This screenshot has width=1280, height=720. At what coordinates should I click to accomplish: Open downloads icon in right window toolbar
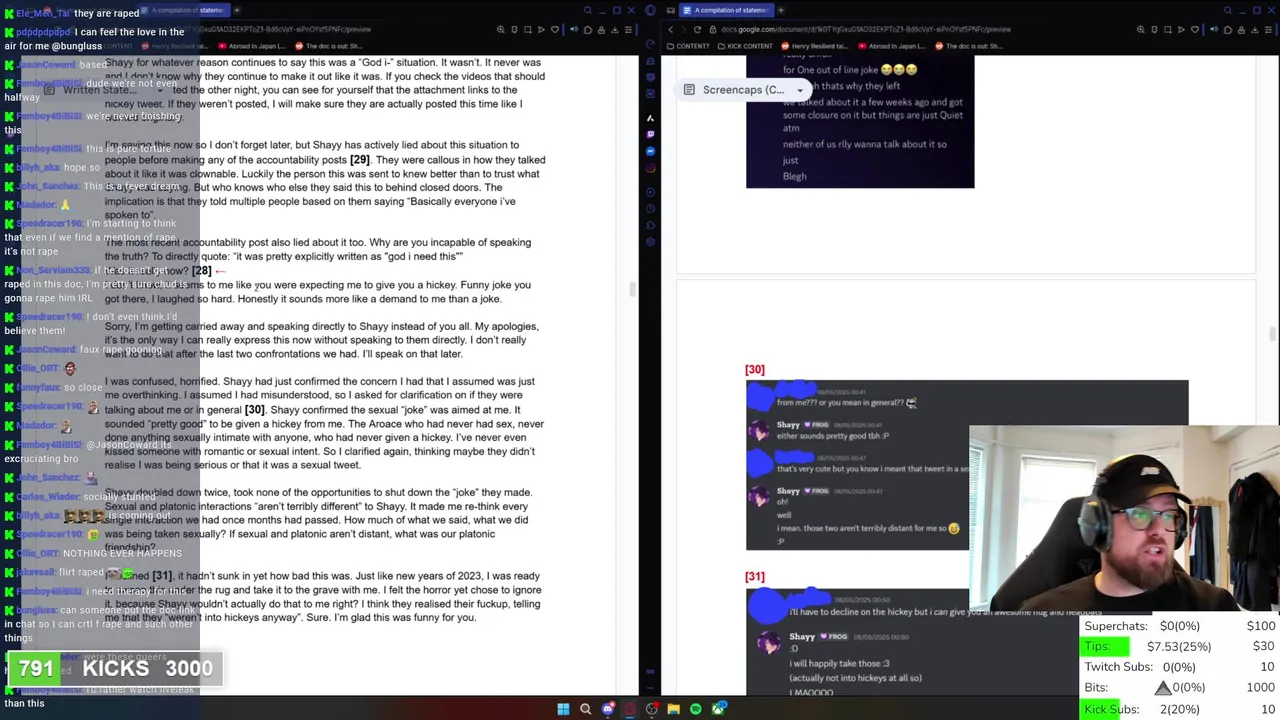pos(1254,29)
